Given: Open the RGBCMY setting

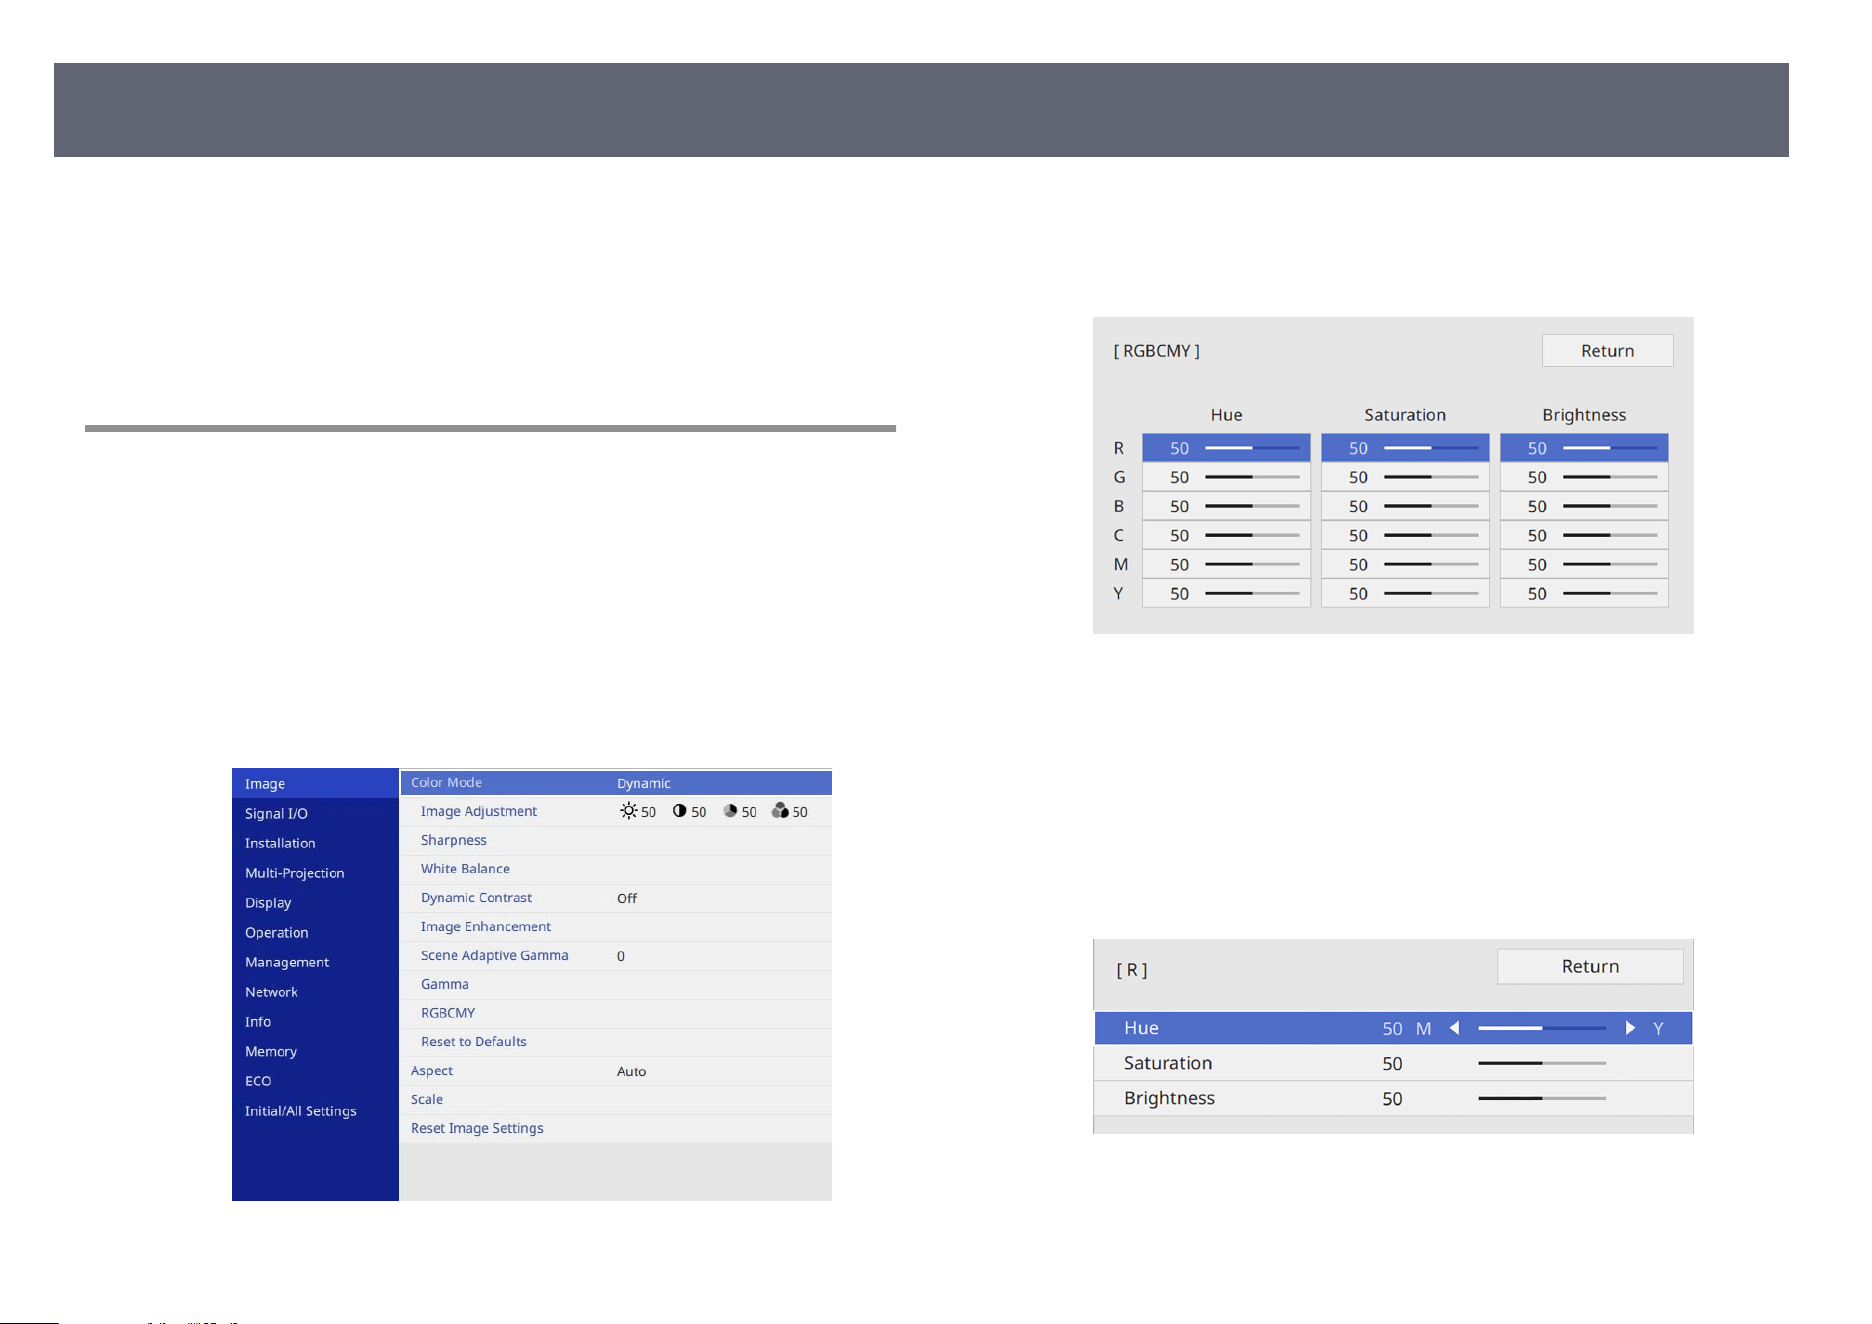Looking at the screenshot, I should (616, 1013).
